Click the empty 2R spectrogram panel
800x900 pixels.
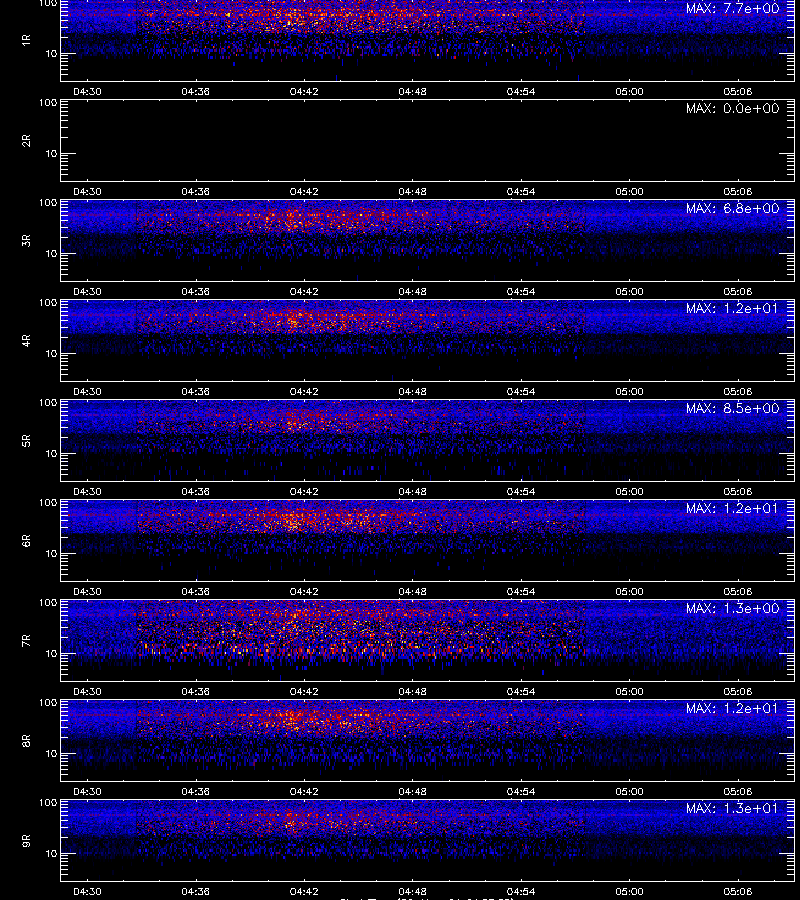pyautogui.click(x=427, y=141)
